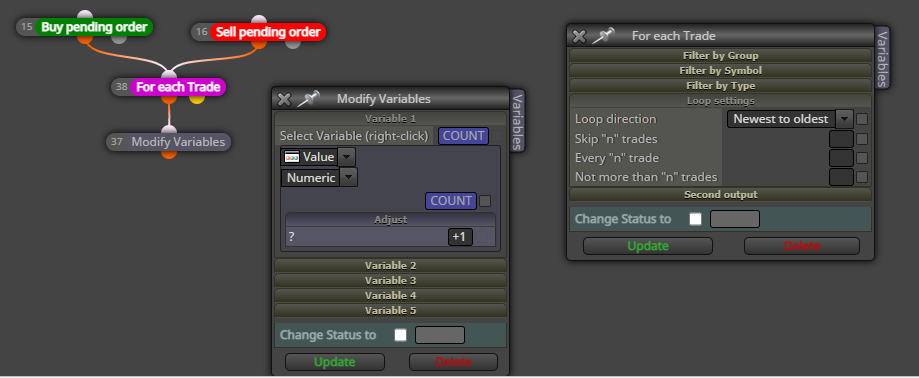Viewport: 919px width, 378px height.
Task: Expand the Variable 5 section
Action: 390,311
